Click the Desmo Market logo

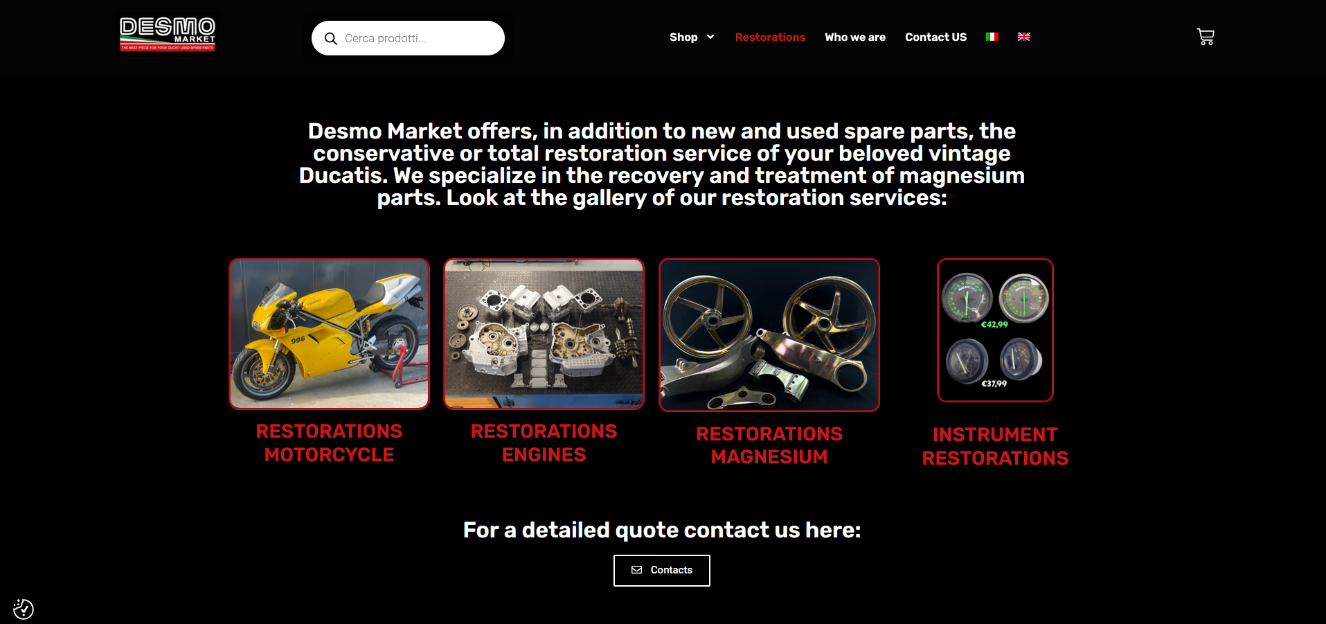[x=168, y=34]
